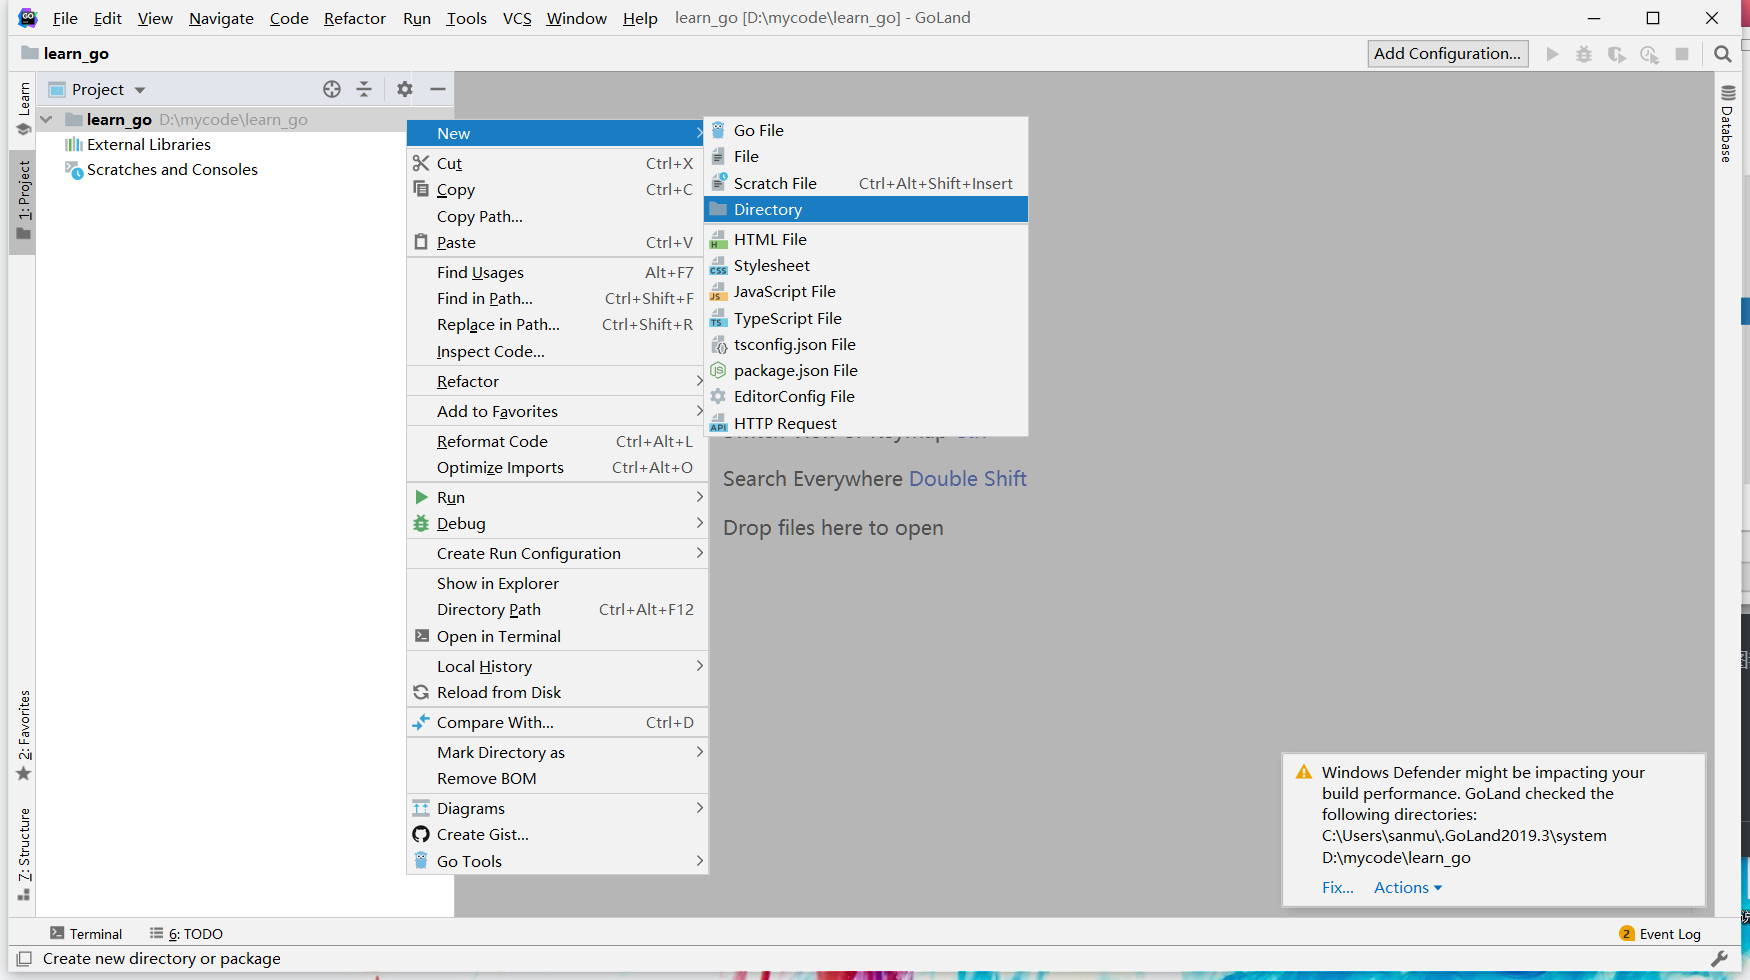This screenshot has width=1750, height=980.
Task: Select Go File in New submenu
Action: pos(866,130)
